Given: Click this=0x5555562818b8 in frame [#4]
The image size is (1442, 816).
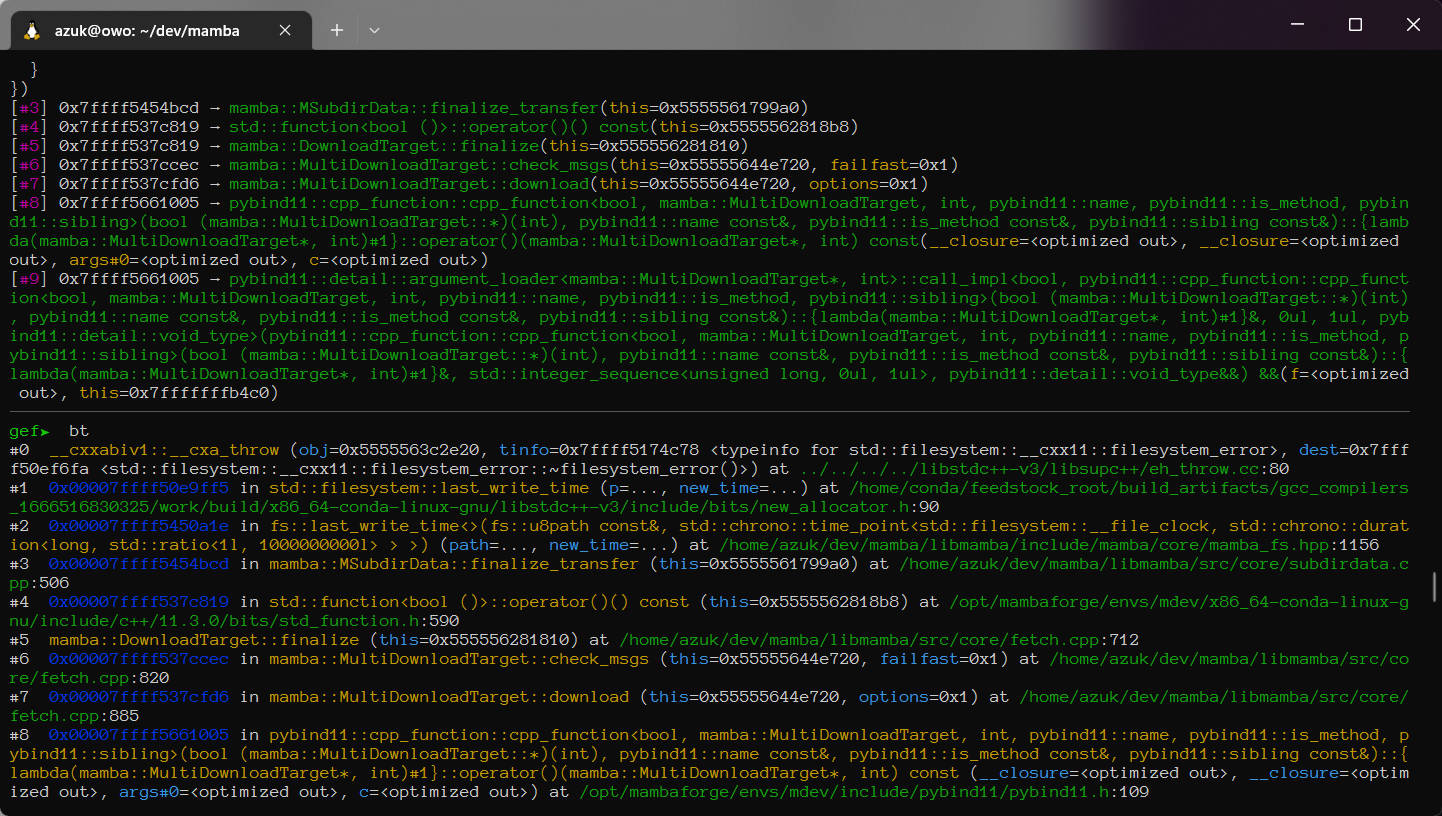Looking at the screenshot, I should [x=754, y=127].
